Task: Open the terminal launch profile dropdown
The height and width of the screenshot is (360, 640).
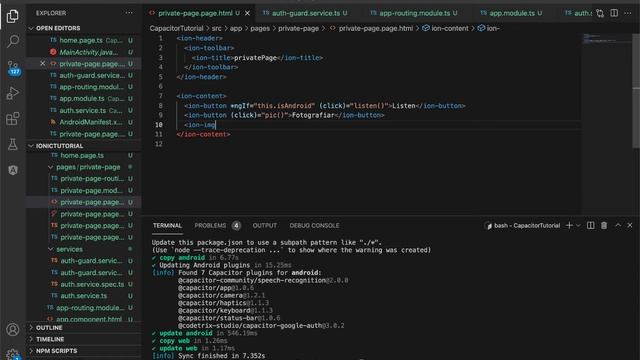Action: point(578,225)
